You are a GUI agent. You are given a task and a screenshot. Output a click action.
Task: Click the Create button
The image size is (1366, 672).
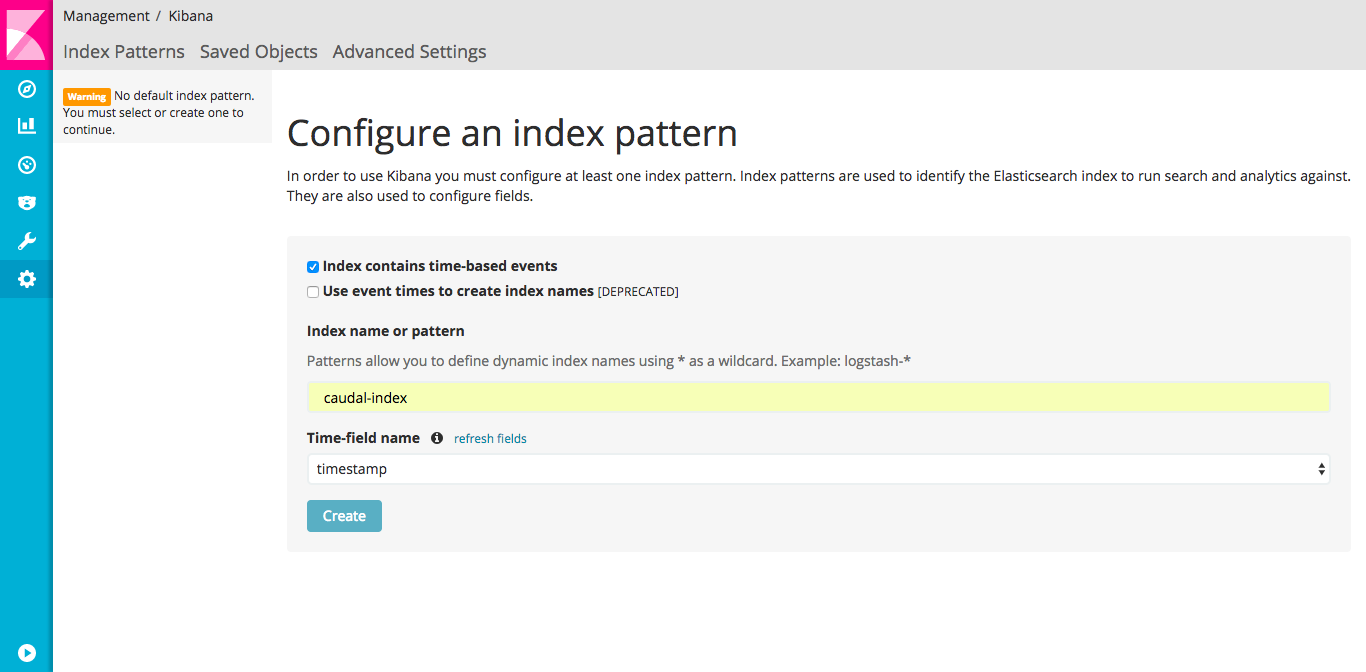(344, 516)
